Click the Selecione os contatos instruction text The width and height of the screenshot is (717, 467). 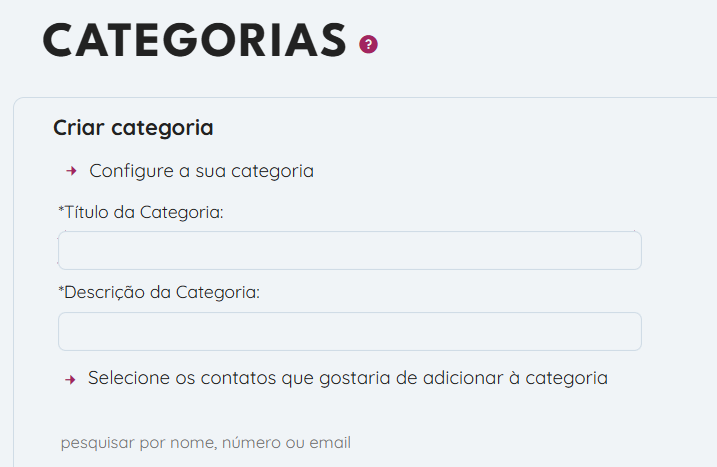tap(347, 378)
